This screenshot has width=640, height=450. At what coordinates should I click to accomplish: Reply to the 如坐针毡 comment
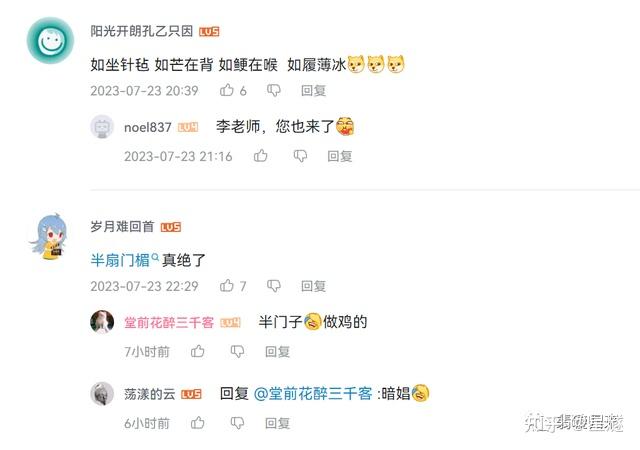(x=313, y=90)
